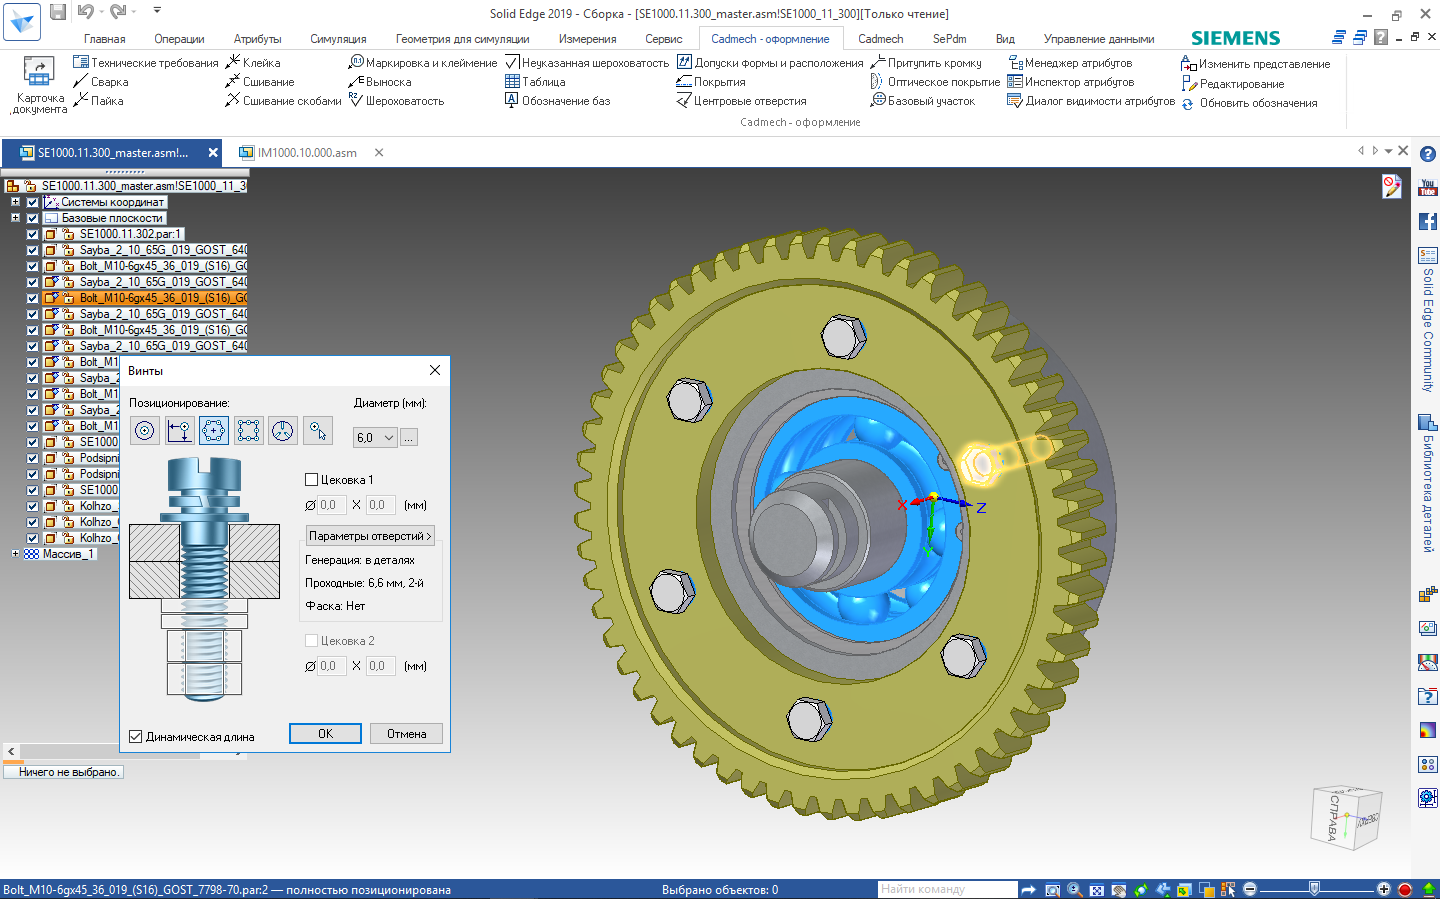Enable the Цековка 1 checkbox
The height and width of the screenshot is (899, 1440).
click(x=312, y=480)
